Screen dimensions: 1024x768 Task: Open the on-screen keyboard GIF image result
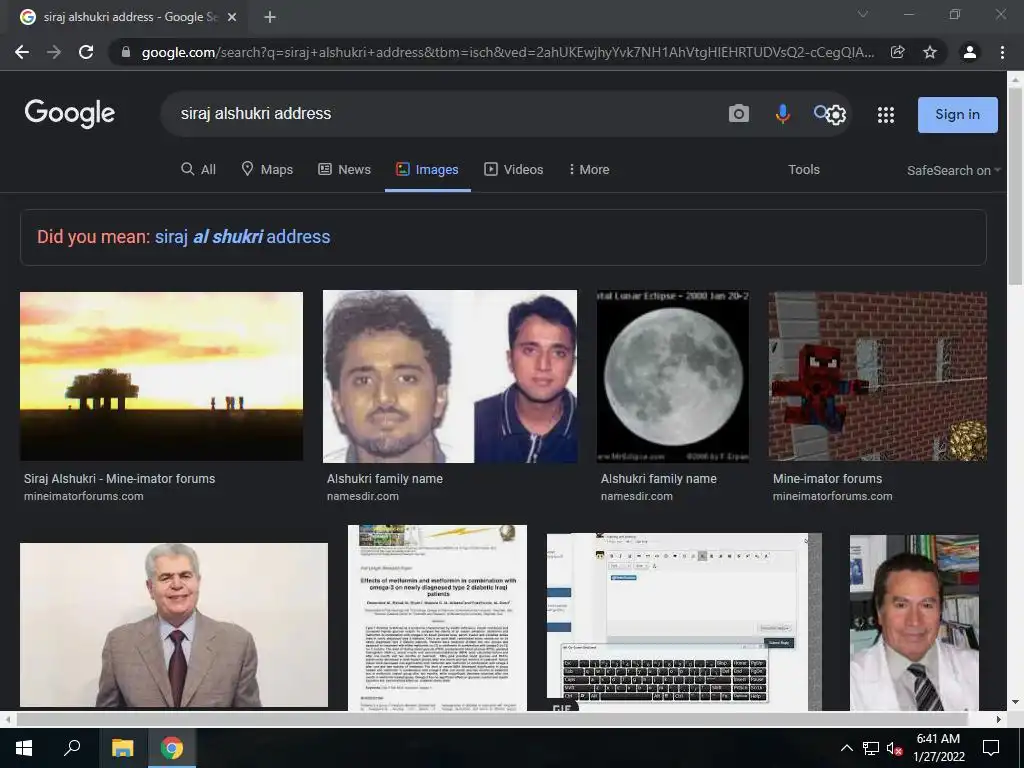click(x=684, y=622)
